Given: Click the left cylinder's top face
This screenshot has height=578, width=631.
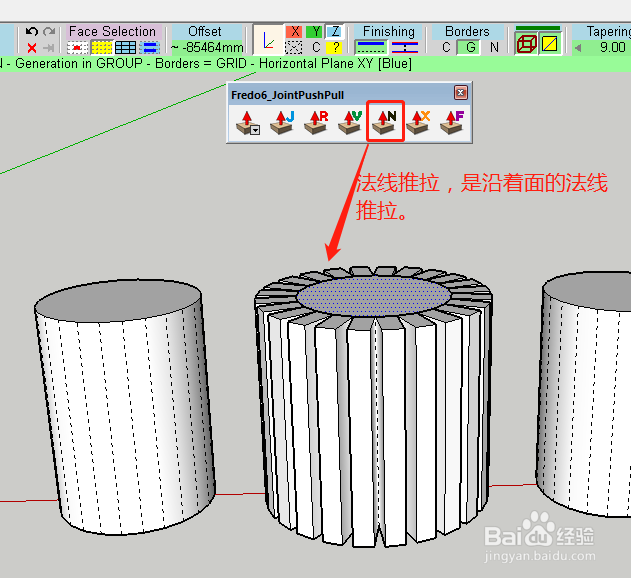Looking at the screenshot, I should pos(118,300).
